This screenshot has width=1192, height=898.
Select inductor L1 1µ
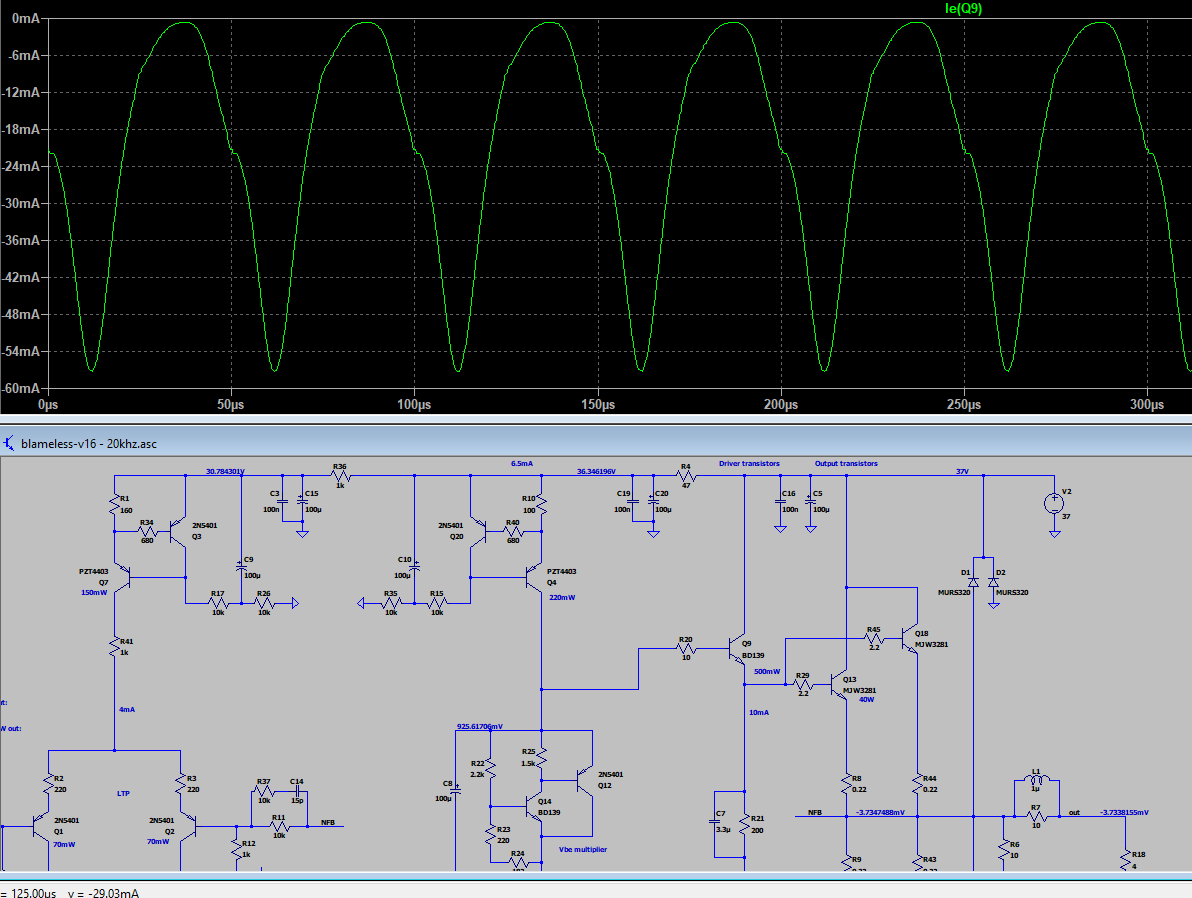[x=1037, y=779]
